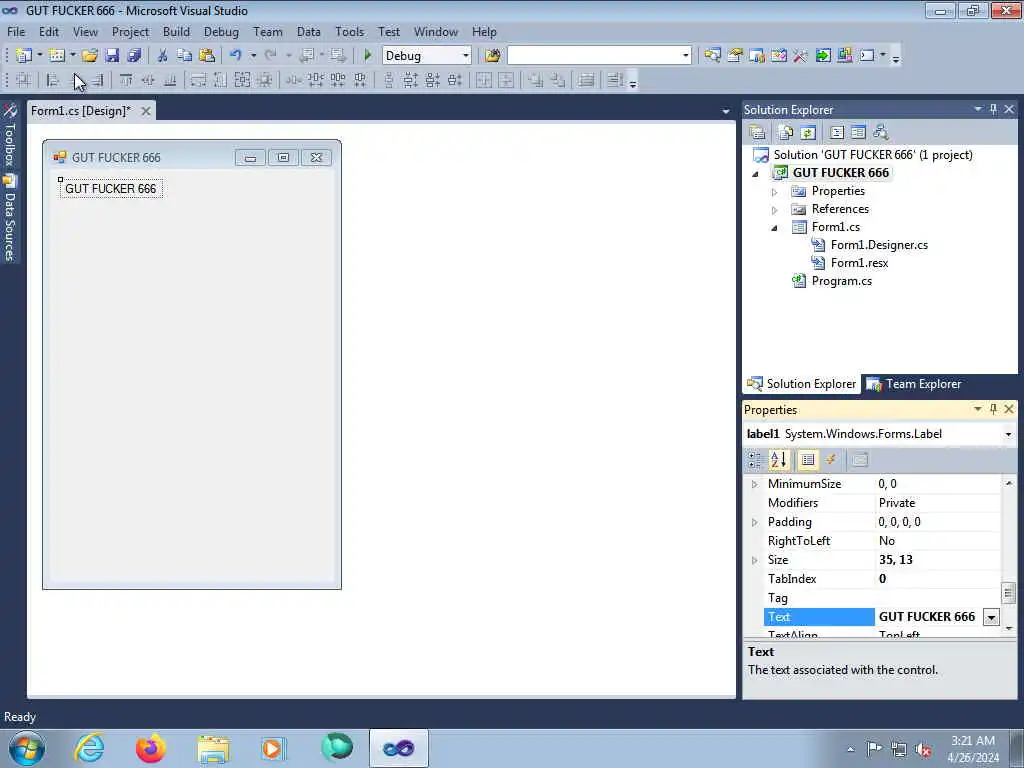Viewport: 1024px width, 768px height.
Task: Open the Properties Window toolbar icon
Action: pyautogui.click(x=735, y=56)
